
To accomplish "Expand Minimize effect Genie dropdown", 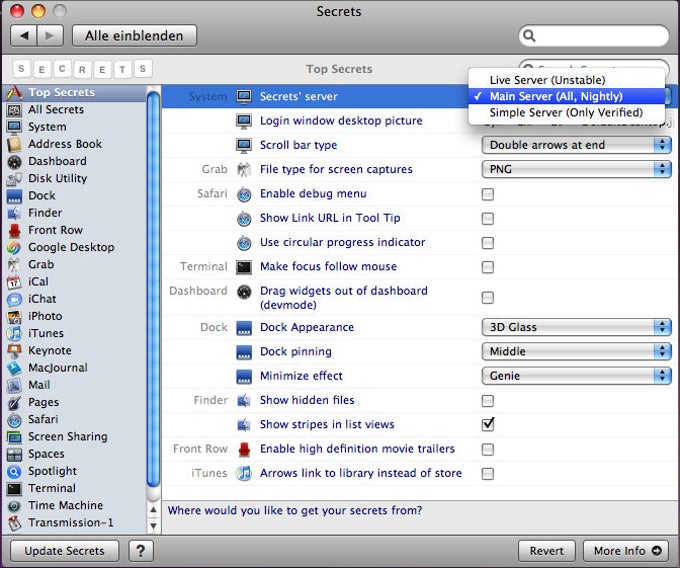I will pyautogui.click(x=576, y=375).
